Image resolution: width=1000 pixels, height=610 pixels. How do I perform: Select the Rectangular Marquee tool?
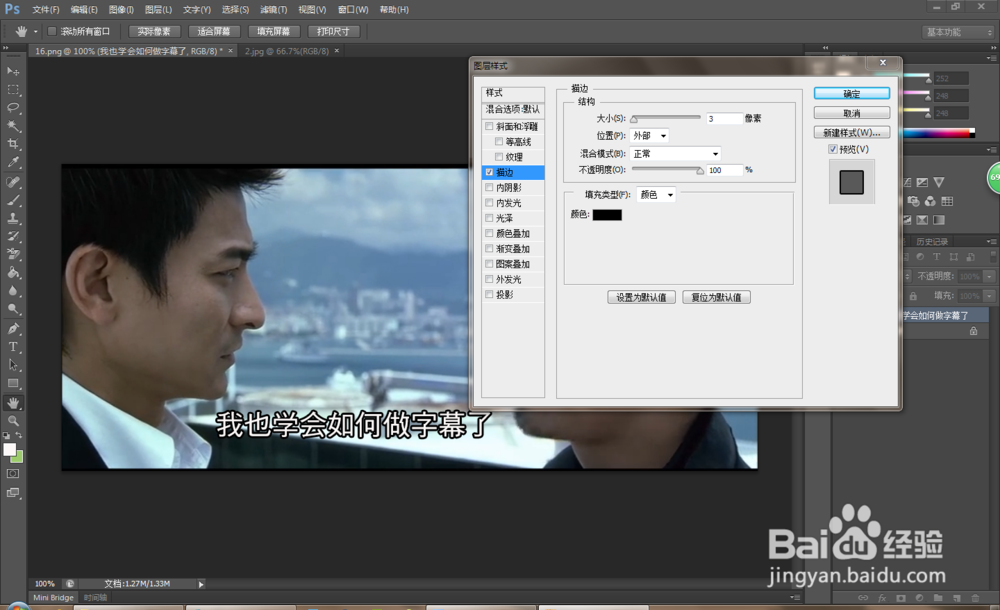[x=13, y=89]
